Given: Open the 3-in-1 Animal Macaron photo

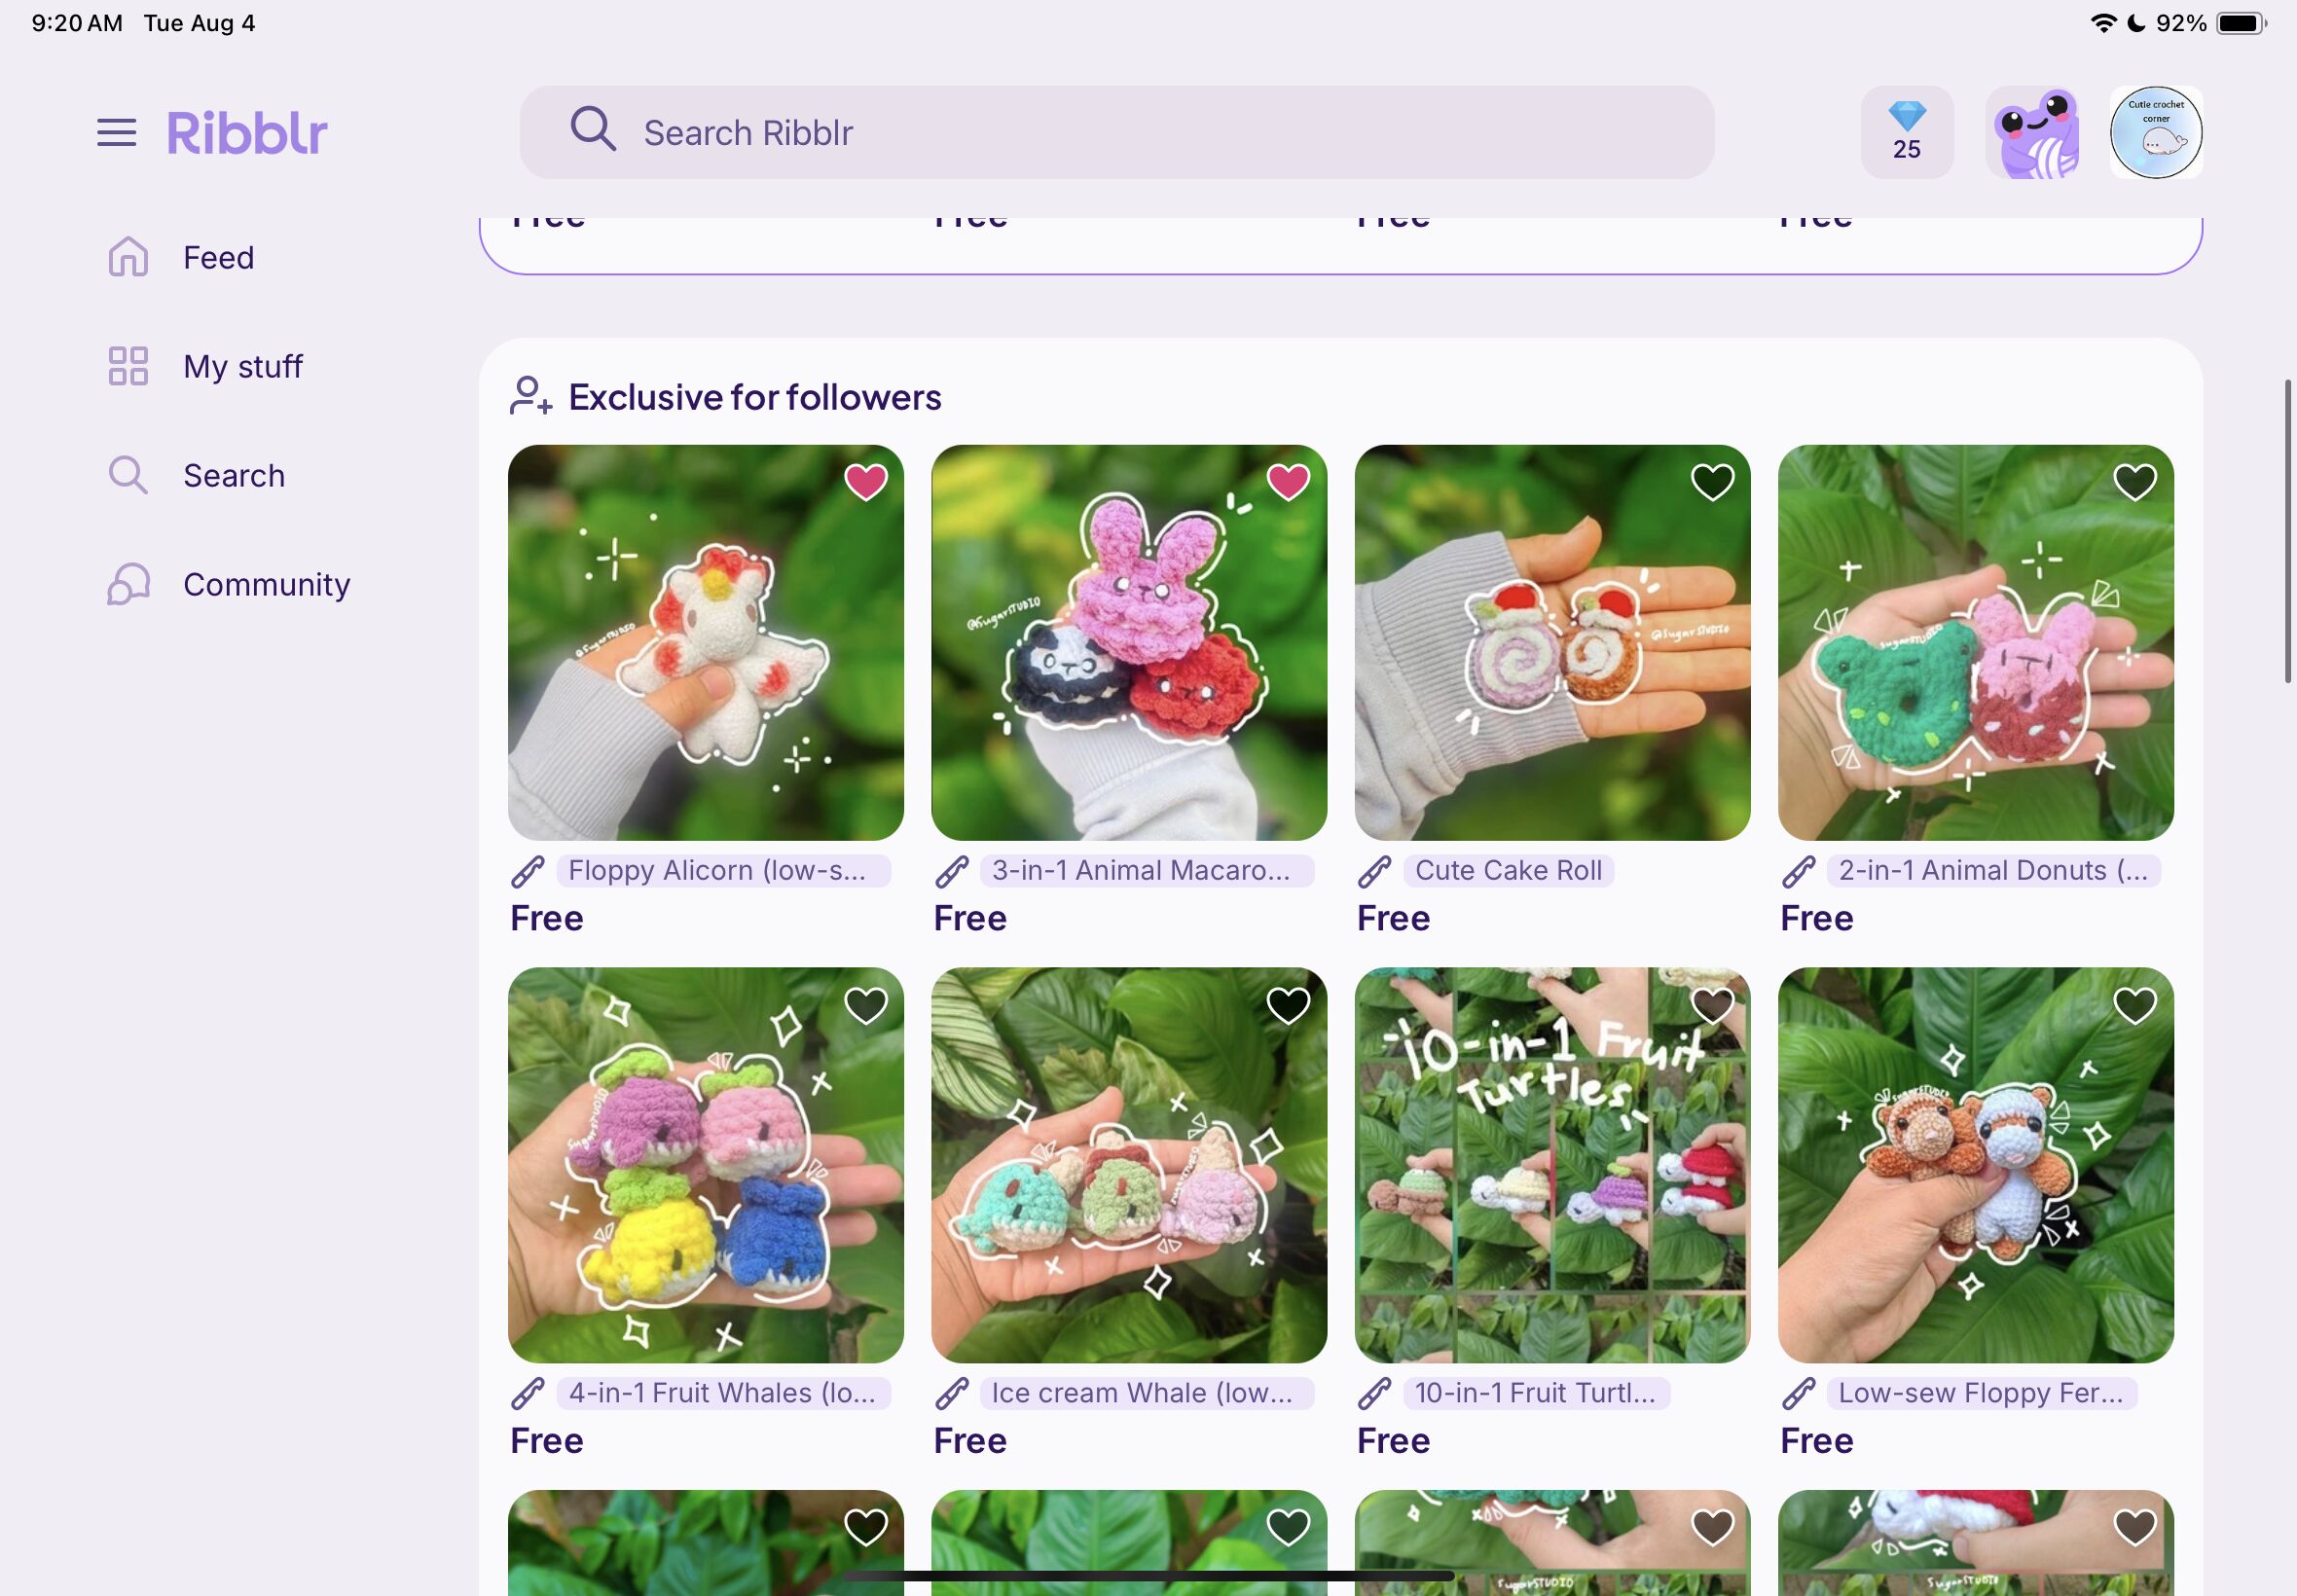Looking at the screenshot, I should 1129,643.
